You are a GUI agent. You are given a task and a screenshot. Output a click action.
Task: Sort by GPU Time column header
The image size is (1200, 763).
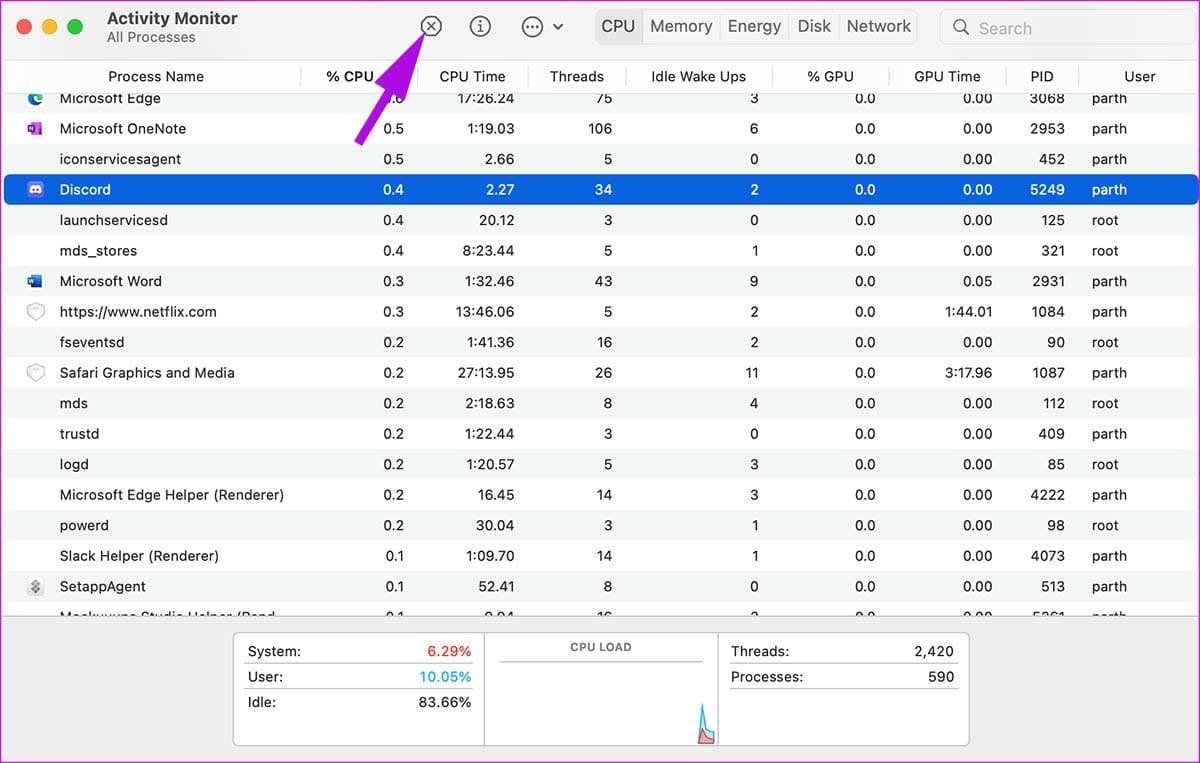(947, 76)
